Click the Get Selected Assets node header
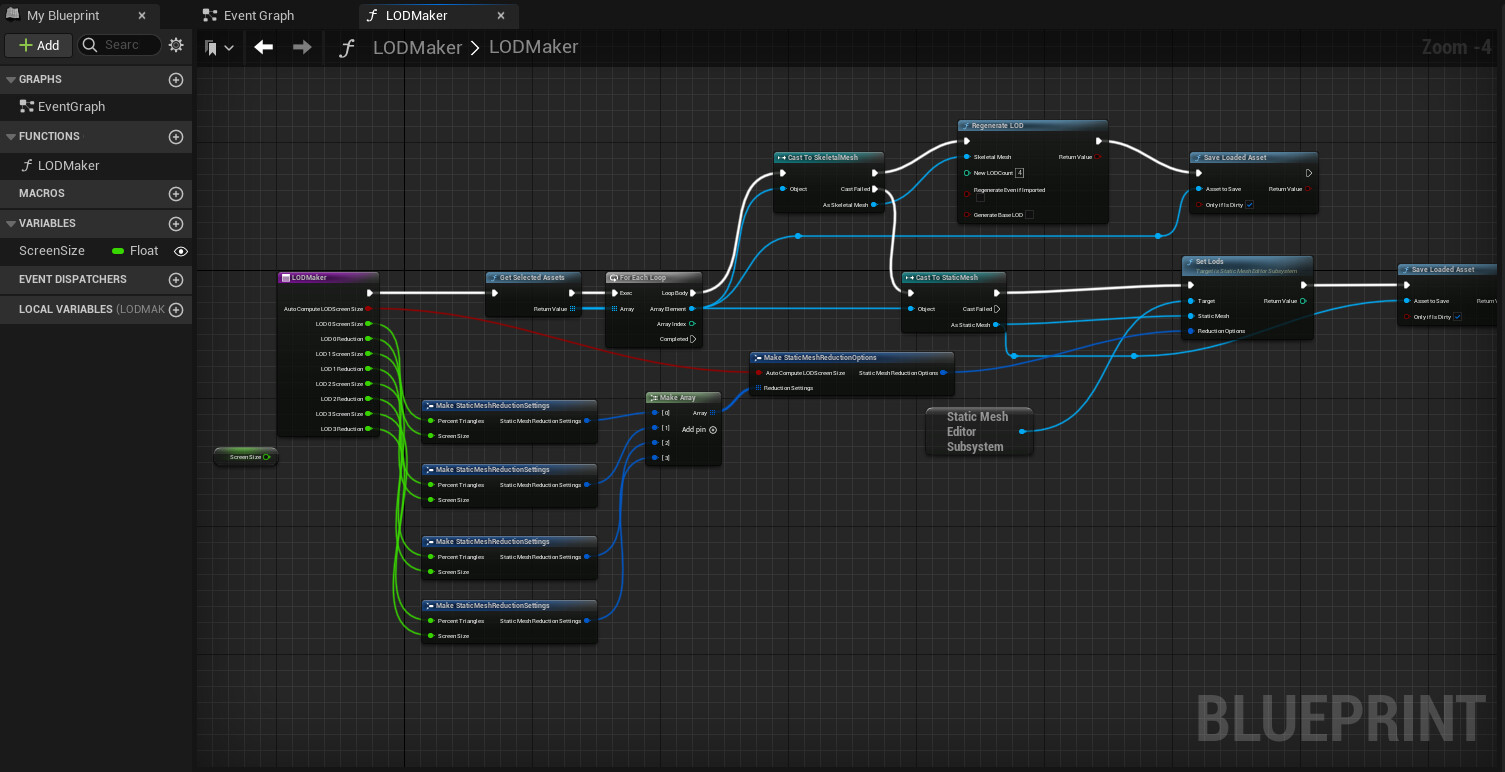The width and height of the screenshot is (1505, 772). 533,277
